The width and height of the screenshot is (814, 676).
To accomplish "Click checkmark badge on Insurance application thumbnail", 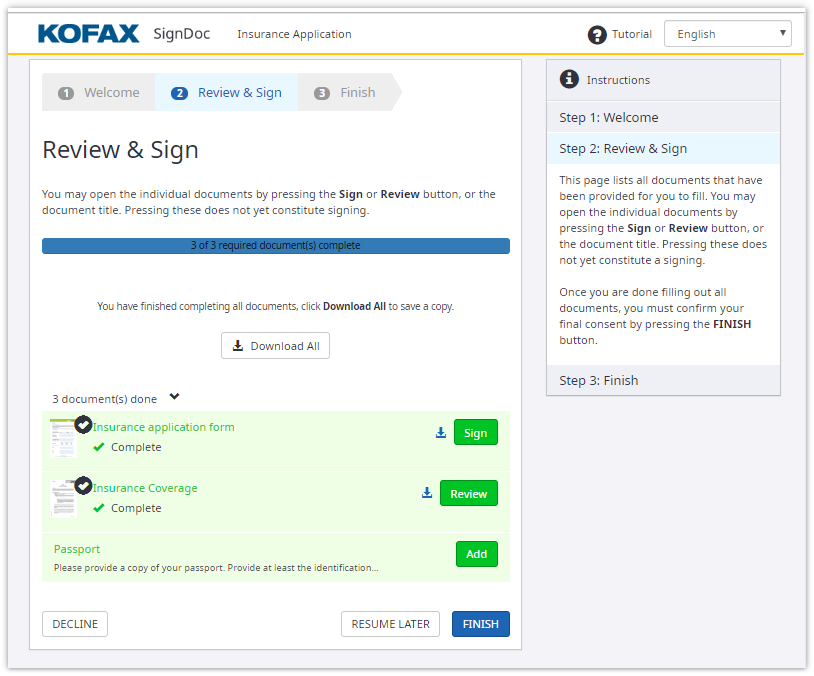I will click(84, 424).
